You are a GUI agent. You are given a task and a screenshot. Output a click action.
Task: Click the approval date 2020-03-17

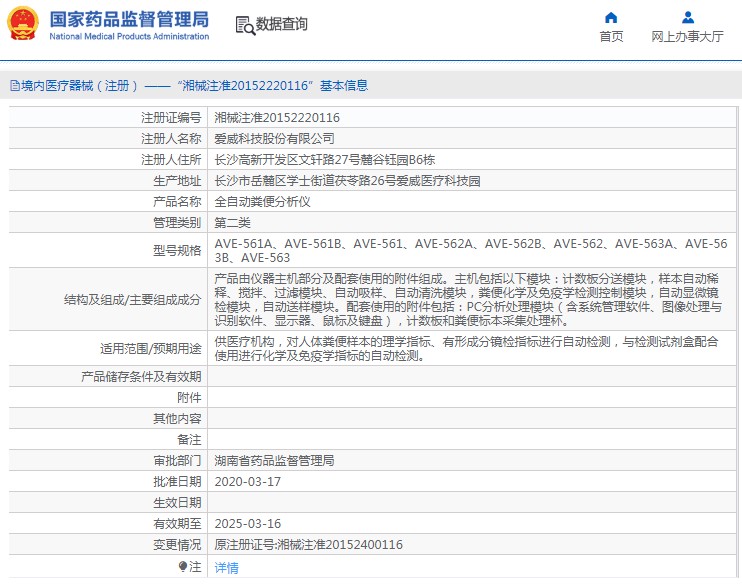click(x=247, y=482)
